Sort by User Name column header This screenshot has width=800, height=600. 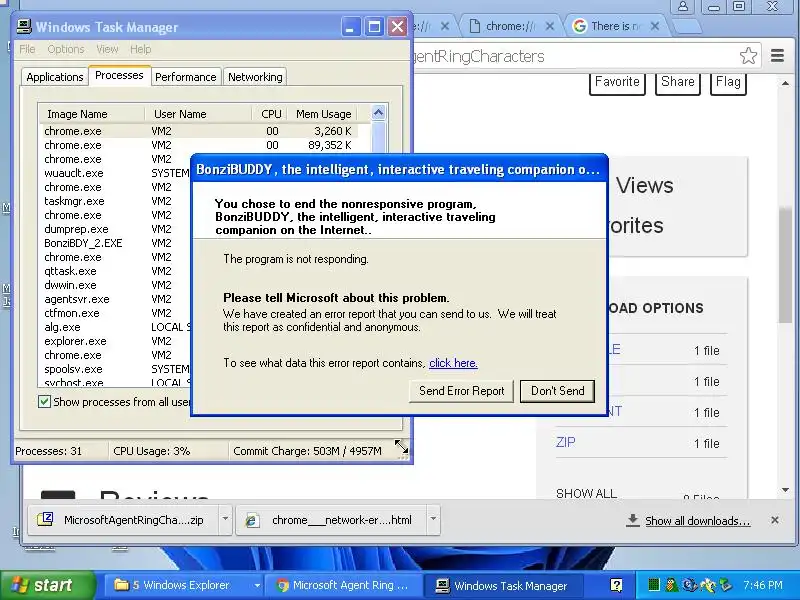tap(198, 114)
